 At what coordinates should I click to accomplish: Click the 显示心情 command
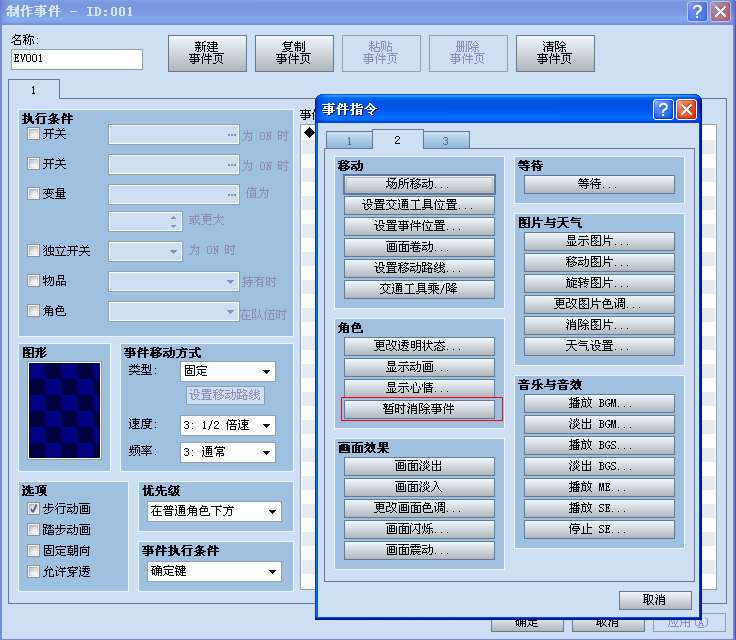[x=419, y=388]
